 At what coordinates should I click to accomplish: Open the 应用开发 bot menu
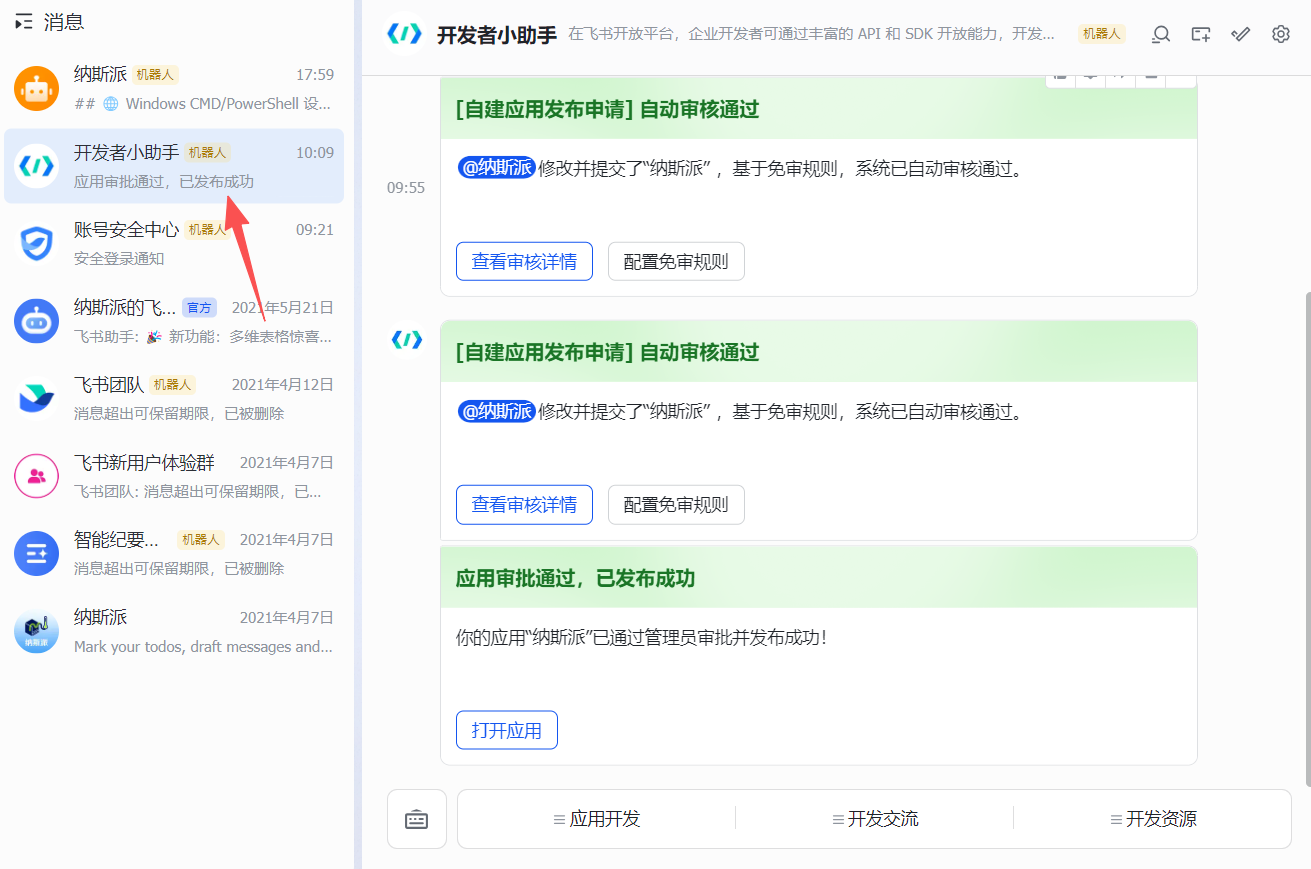(597, 819)
